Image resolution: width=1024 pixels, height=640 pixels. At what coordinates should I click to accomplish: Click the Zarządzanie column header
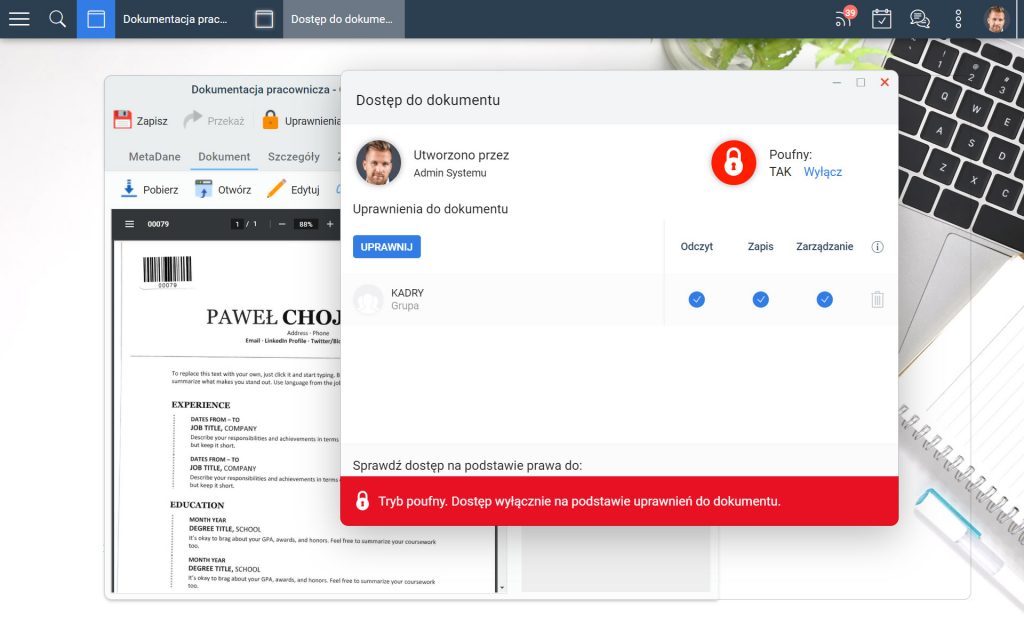tap(824, 246)
